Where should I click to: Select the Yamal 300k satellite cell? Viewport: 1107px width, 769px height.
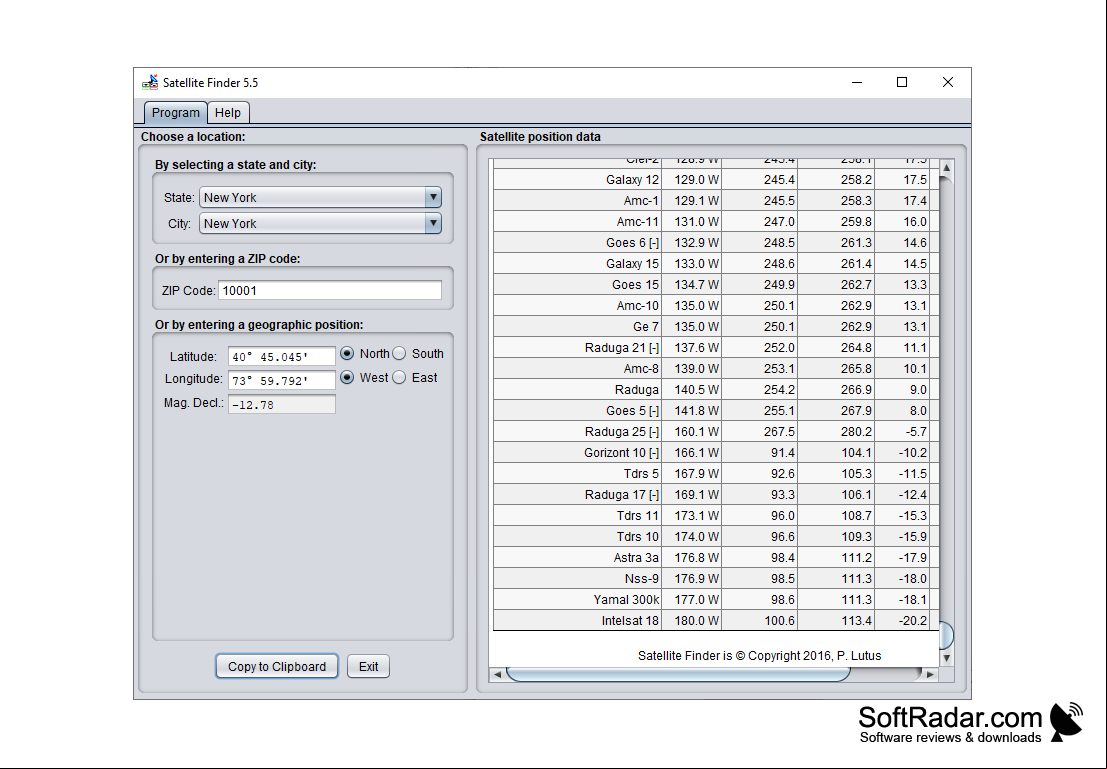click(x=578, y=600)
